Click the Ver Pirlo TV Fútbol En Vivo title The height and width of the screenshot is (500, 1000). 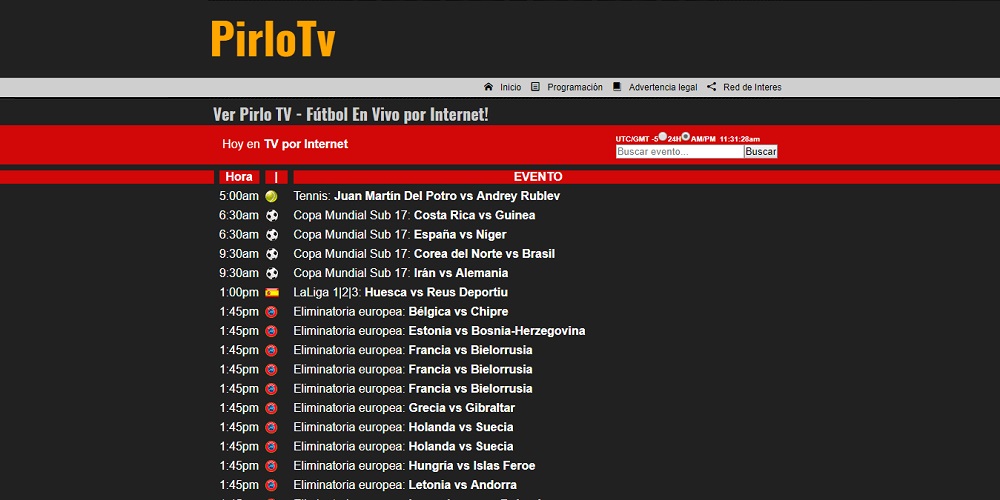(x=351, y=115)
